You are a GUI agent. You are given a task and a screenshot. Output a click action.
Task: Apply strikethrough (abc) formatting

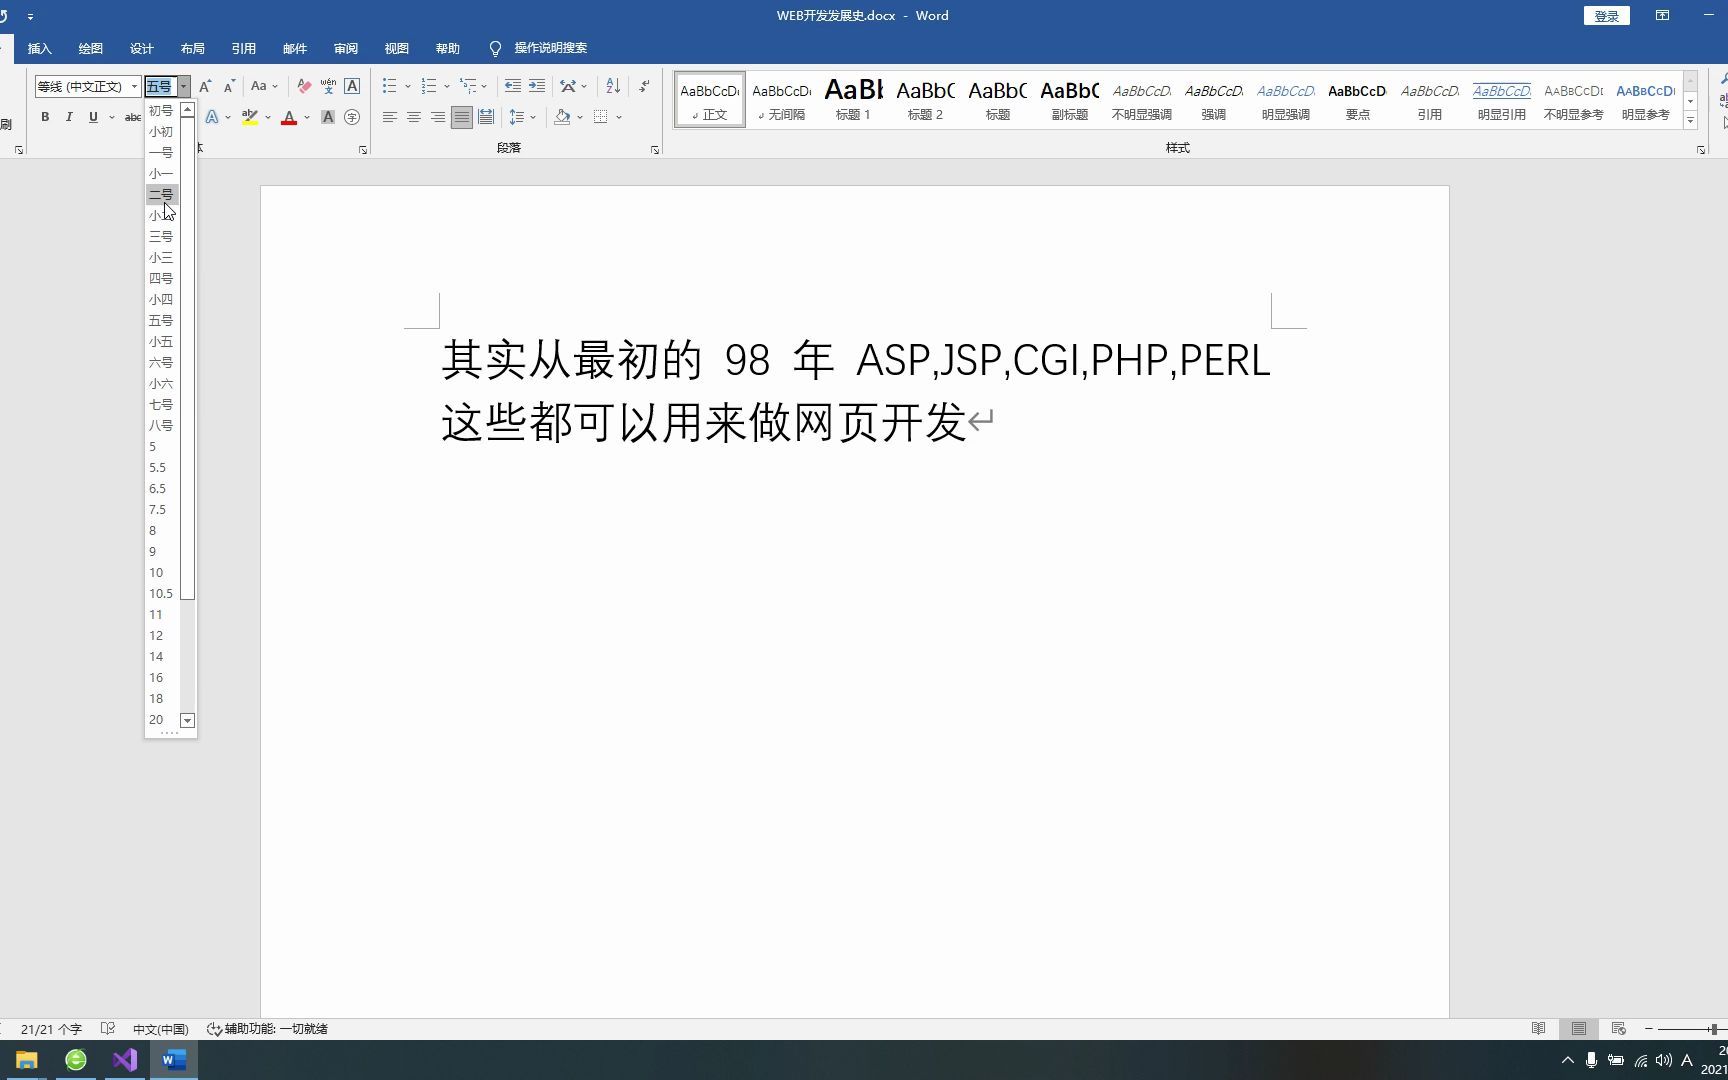pyautogui.click(x=132, y=117)
